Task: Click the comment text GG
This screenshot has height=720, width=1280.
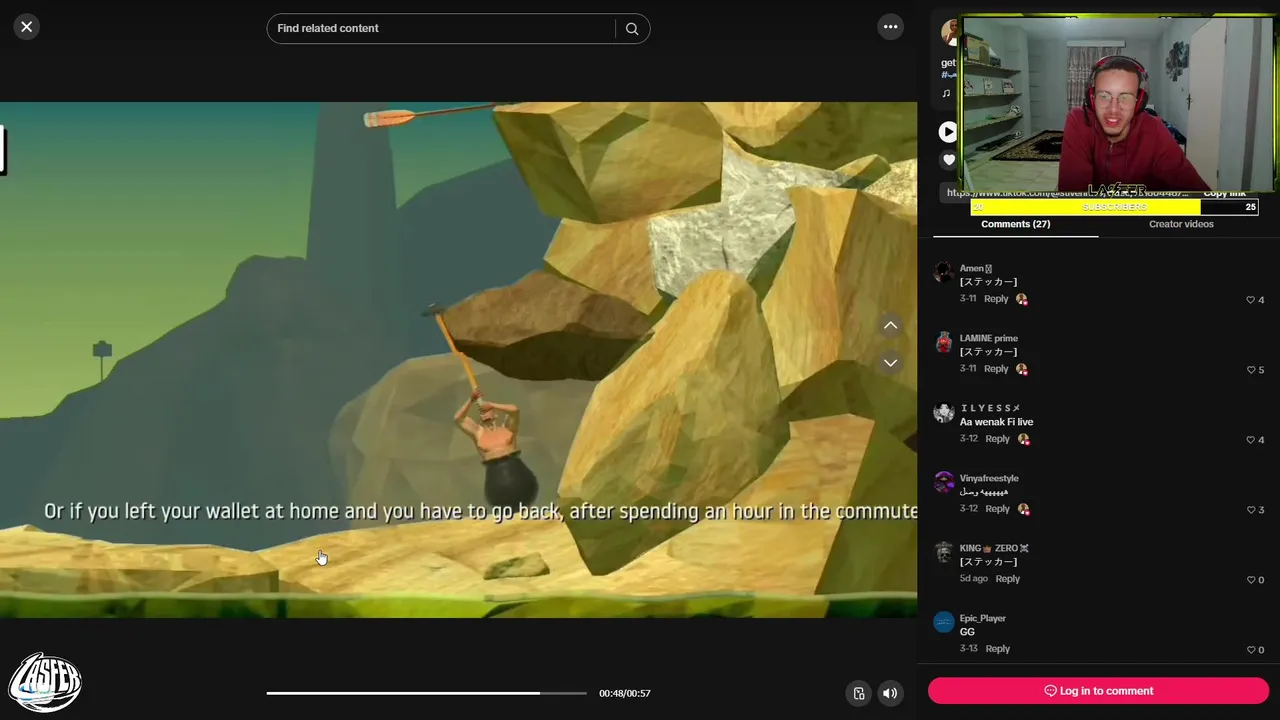Action: pyautogui.click(x=967, y=632)
